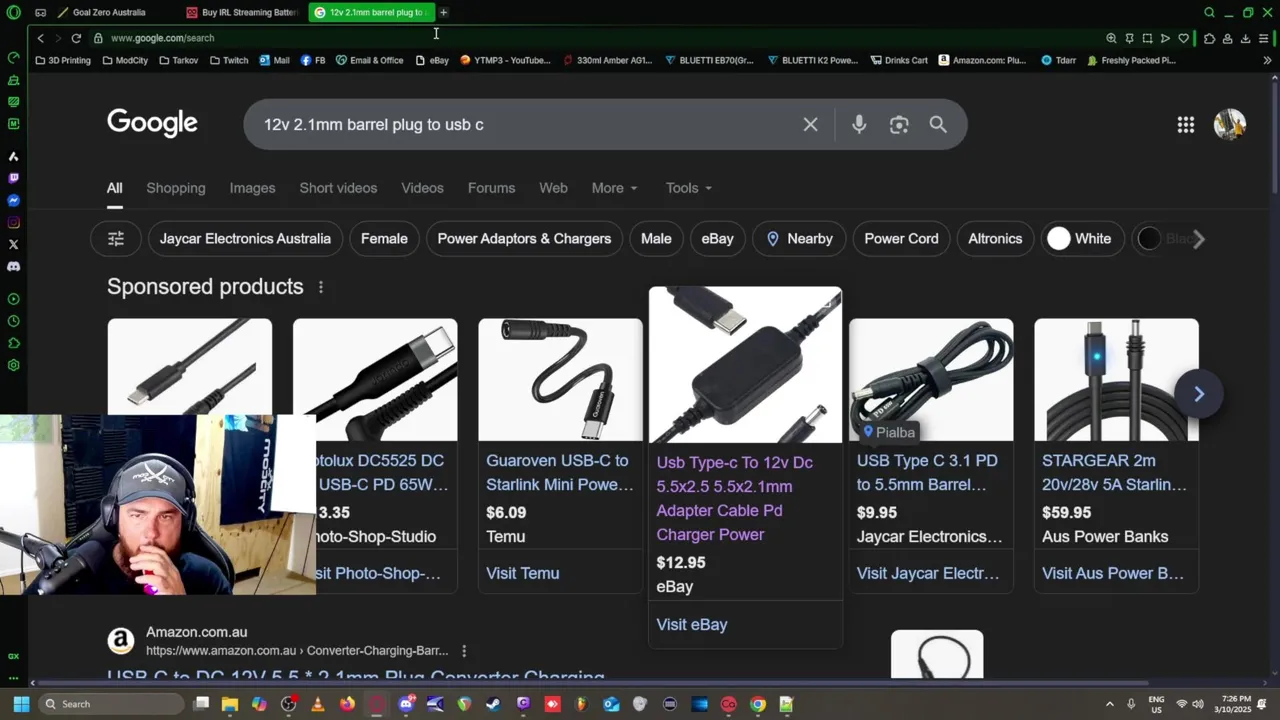1280x720 pixels.
Task: Filter by Jaycar Electronics Australia chip
Action: 245,239
